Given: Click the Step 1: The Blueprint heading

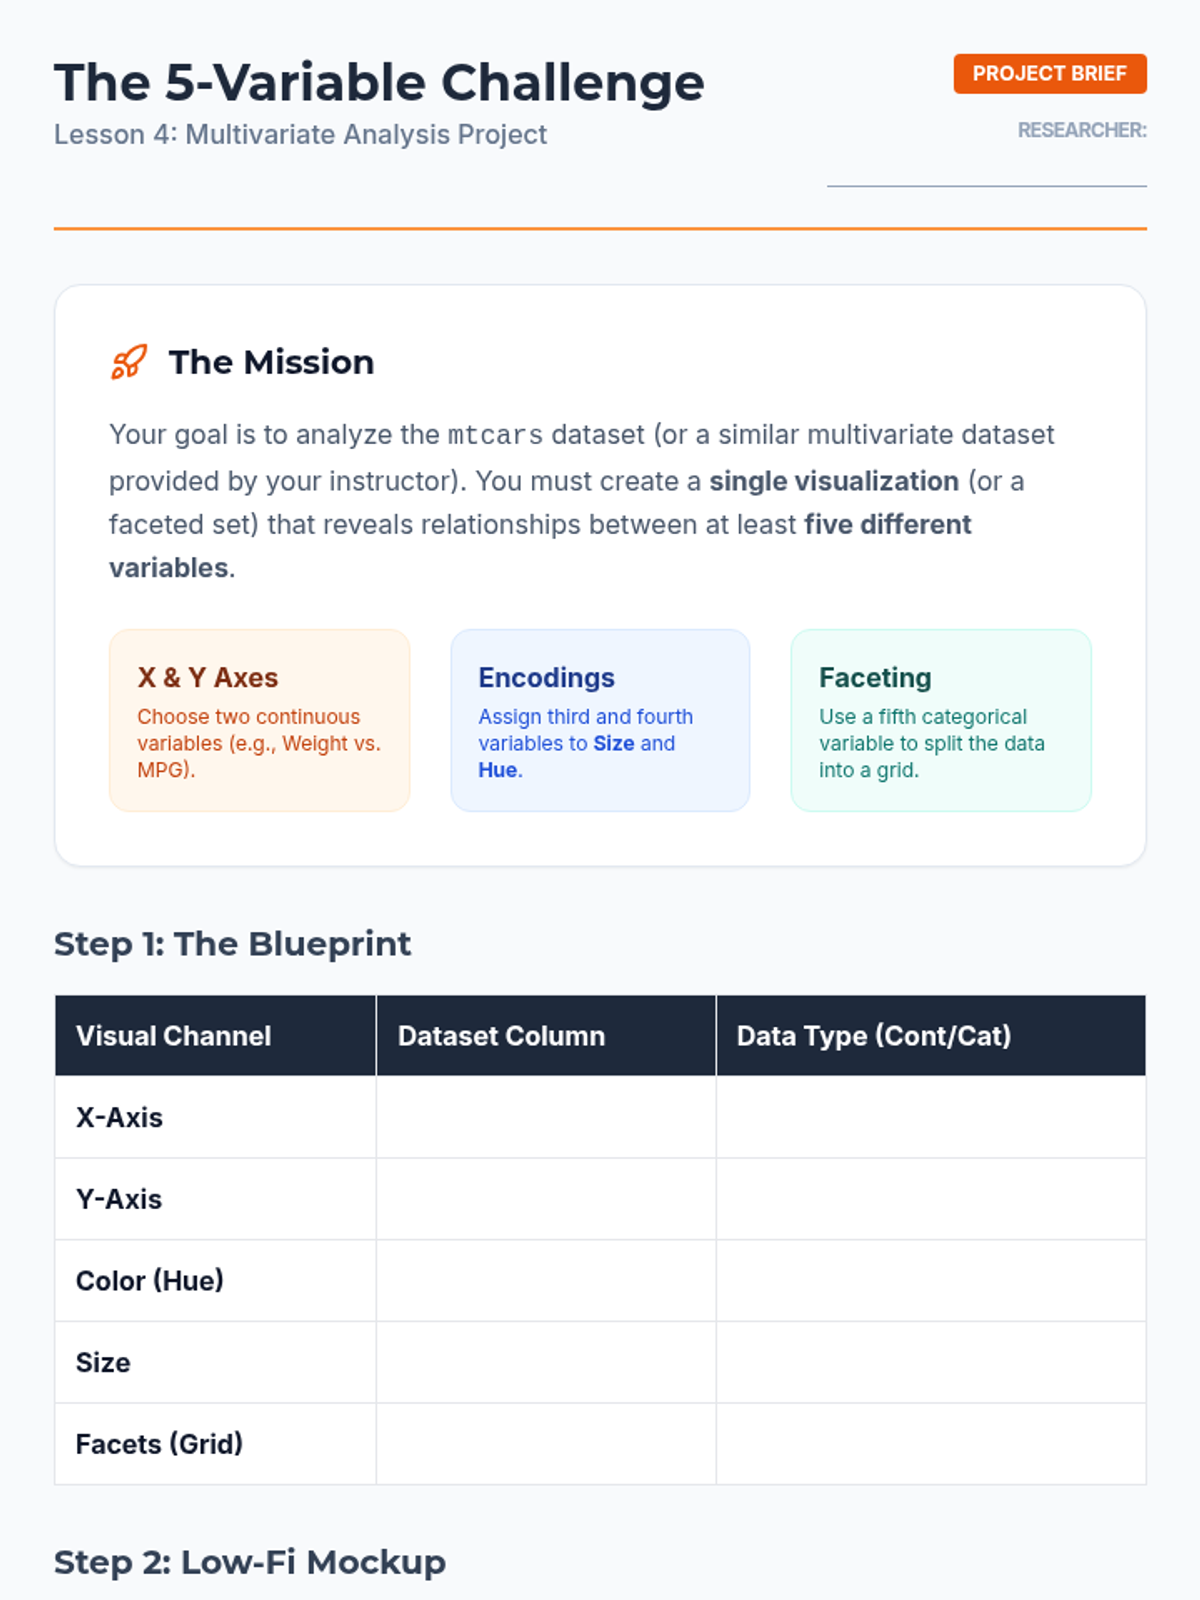Looking at the screenshot, I should point(232,944).
